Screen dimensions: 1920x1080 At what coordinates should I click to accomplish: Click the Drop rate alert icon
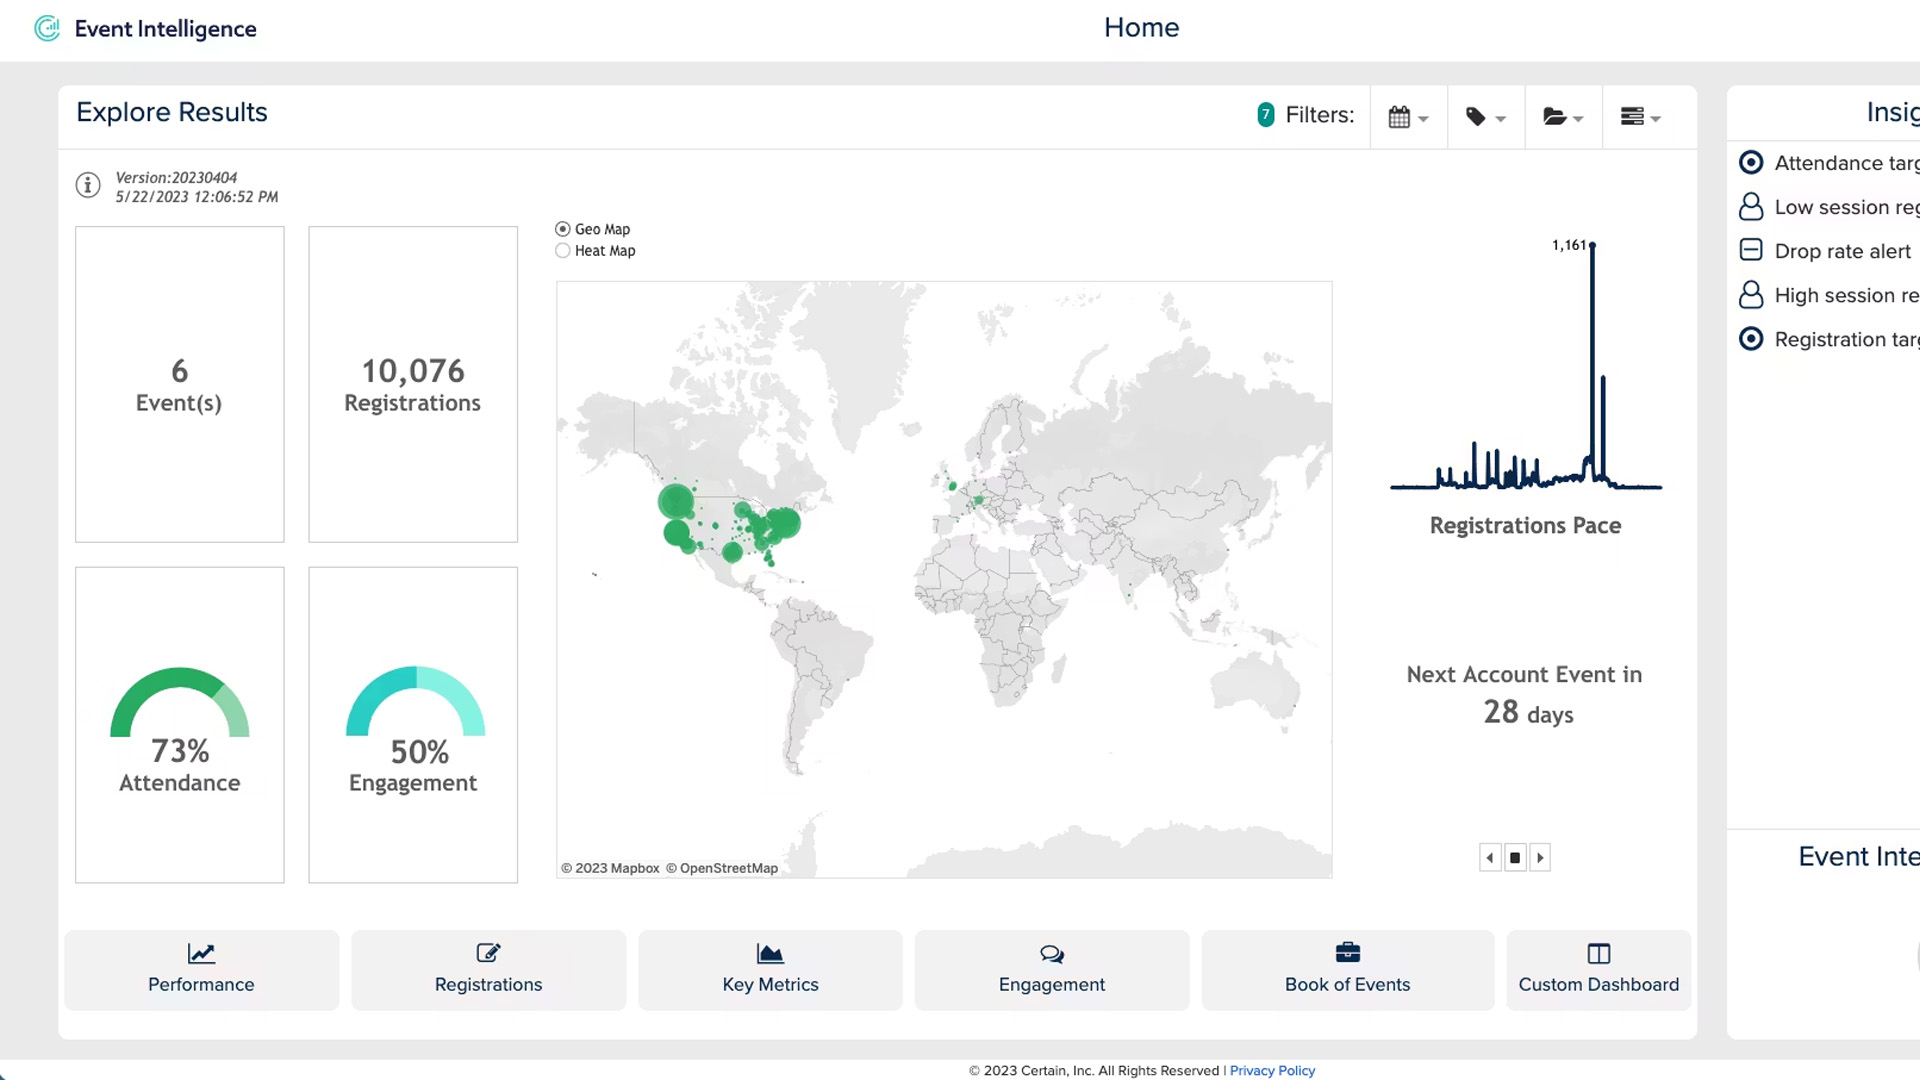click(1750, 250)
